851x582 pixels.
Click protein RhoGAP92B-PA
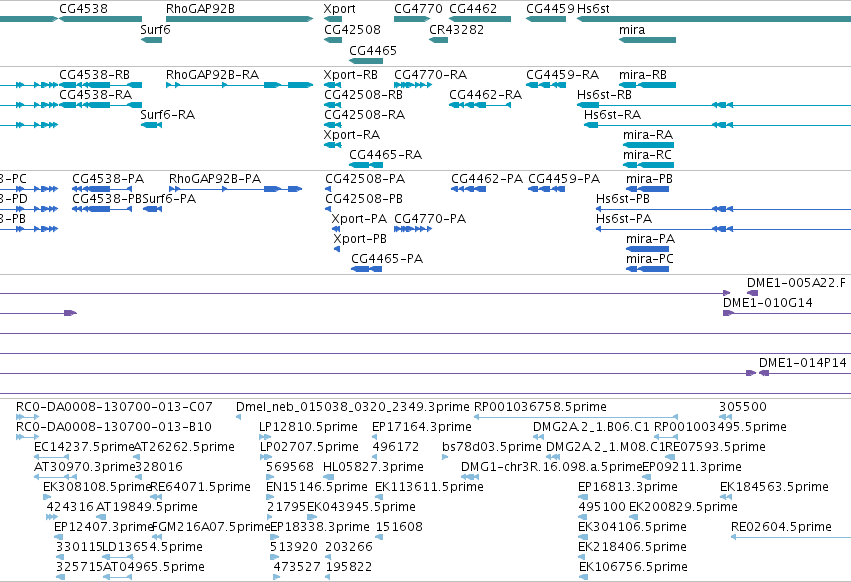[215, 179]
